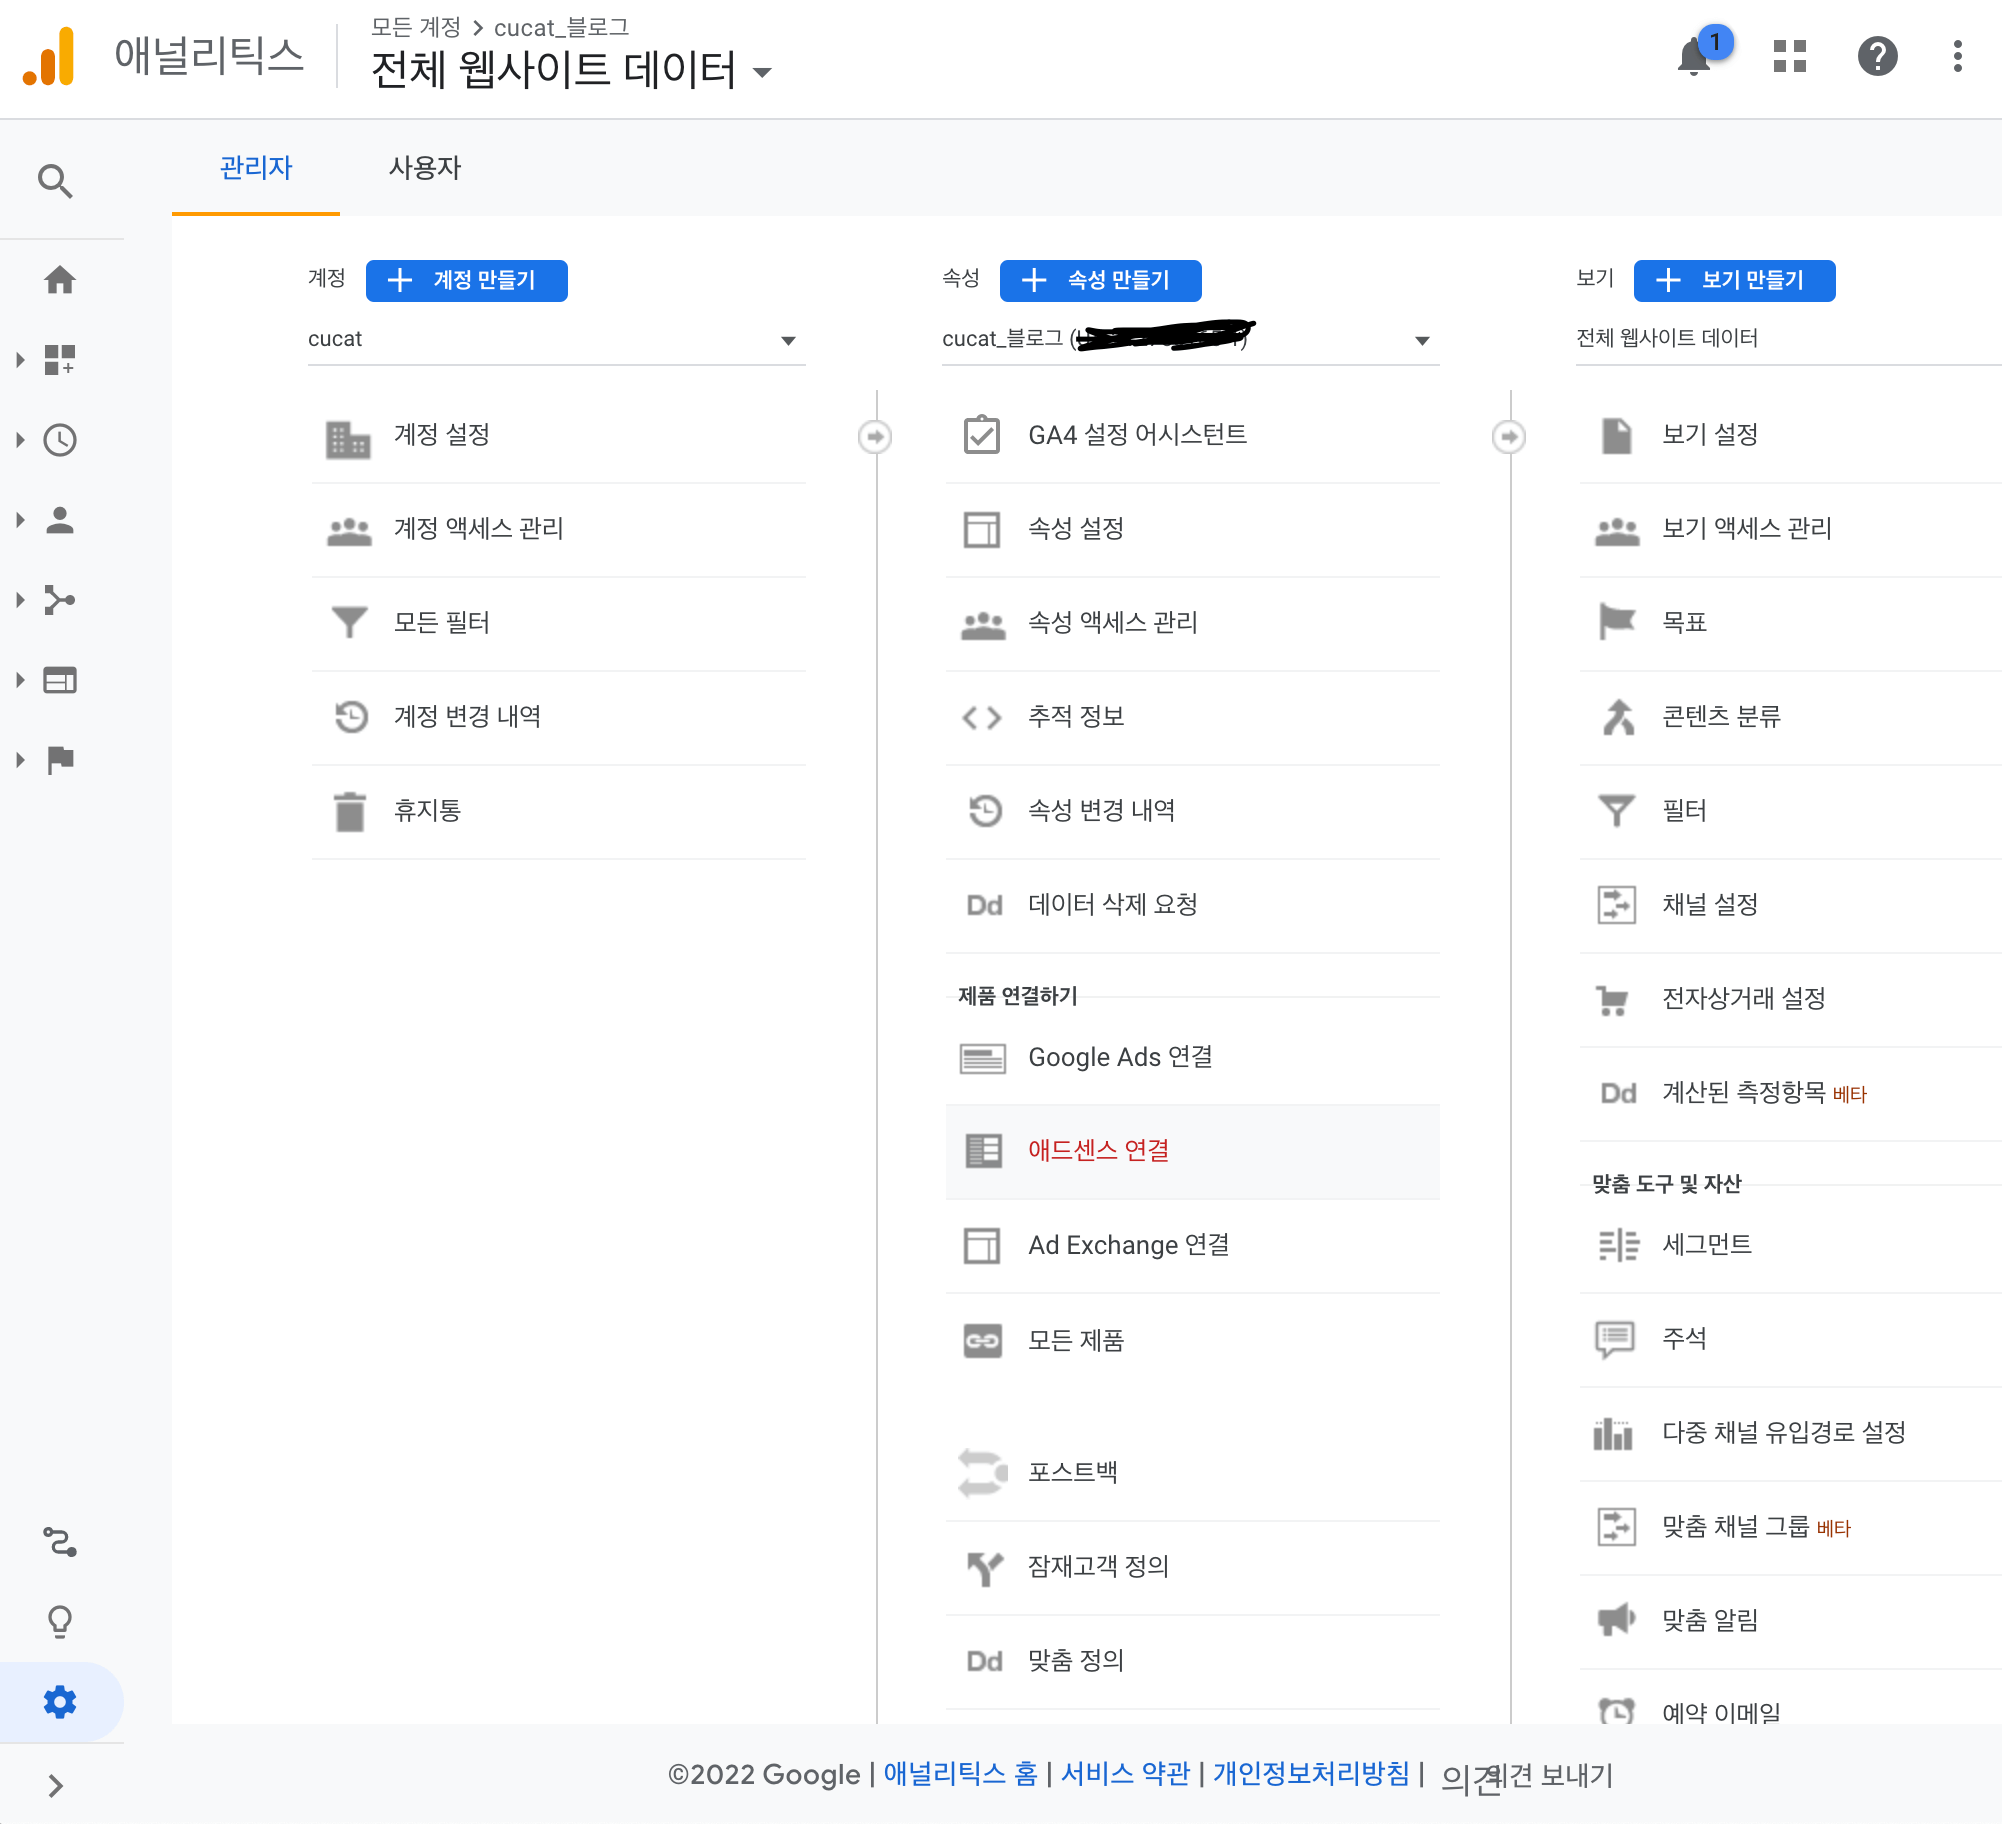Click the notifications bell icon
The width and height of the screenshot is (2002, 1824).
pyautogui.click(x=1694, y=58)
